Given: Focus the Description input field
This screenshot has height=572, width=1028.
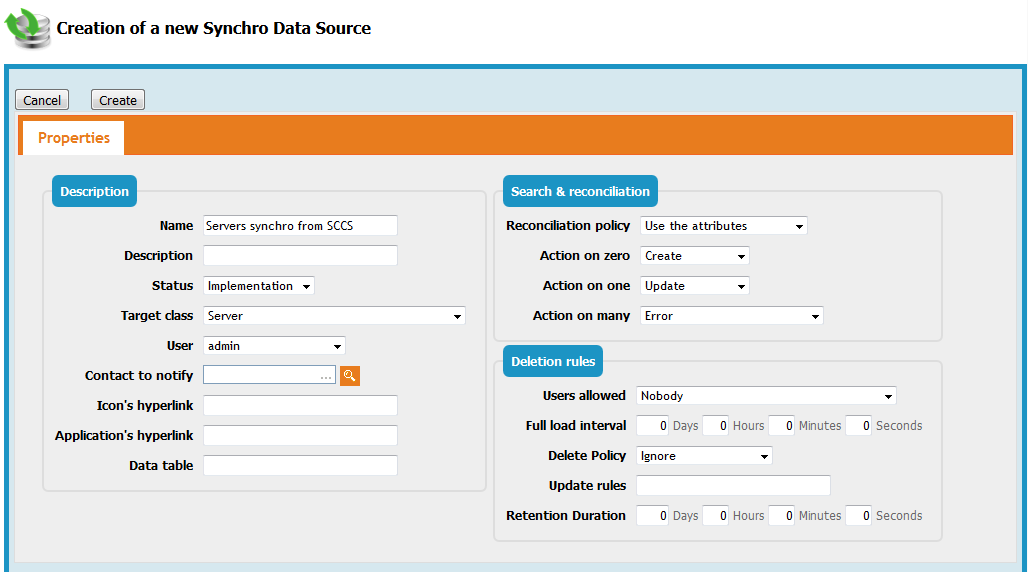Looking at the screenshot, I should (300, 256).
